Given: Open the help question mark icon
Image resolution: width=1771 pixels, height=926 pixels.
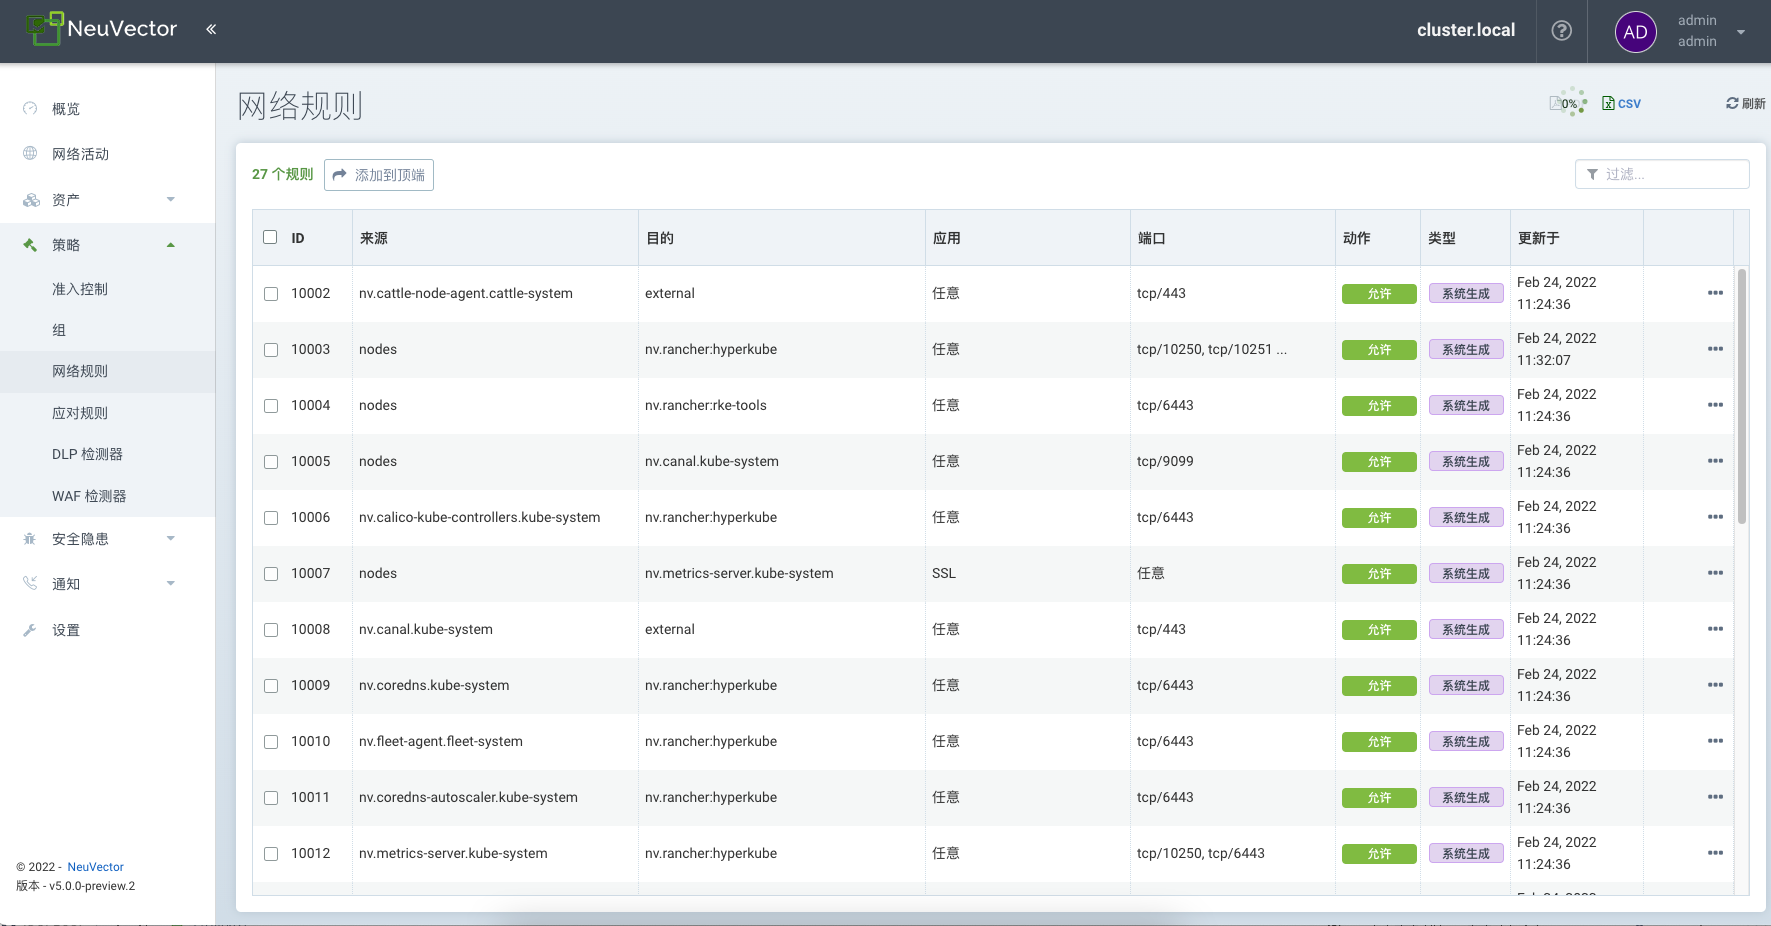Looking at the screenshot, I should 1561,31.
